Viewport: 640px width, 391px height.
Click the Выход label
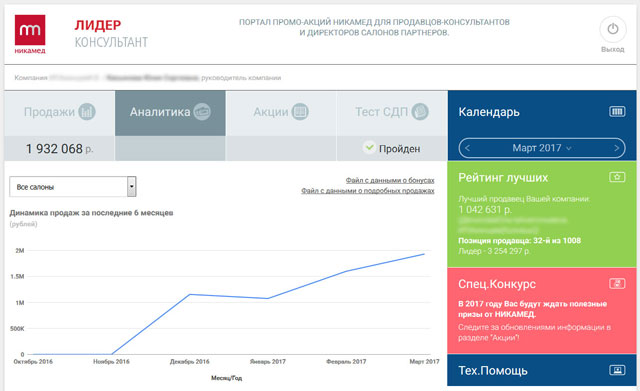613,49
